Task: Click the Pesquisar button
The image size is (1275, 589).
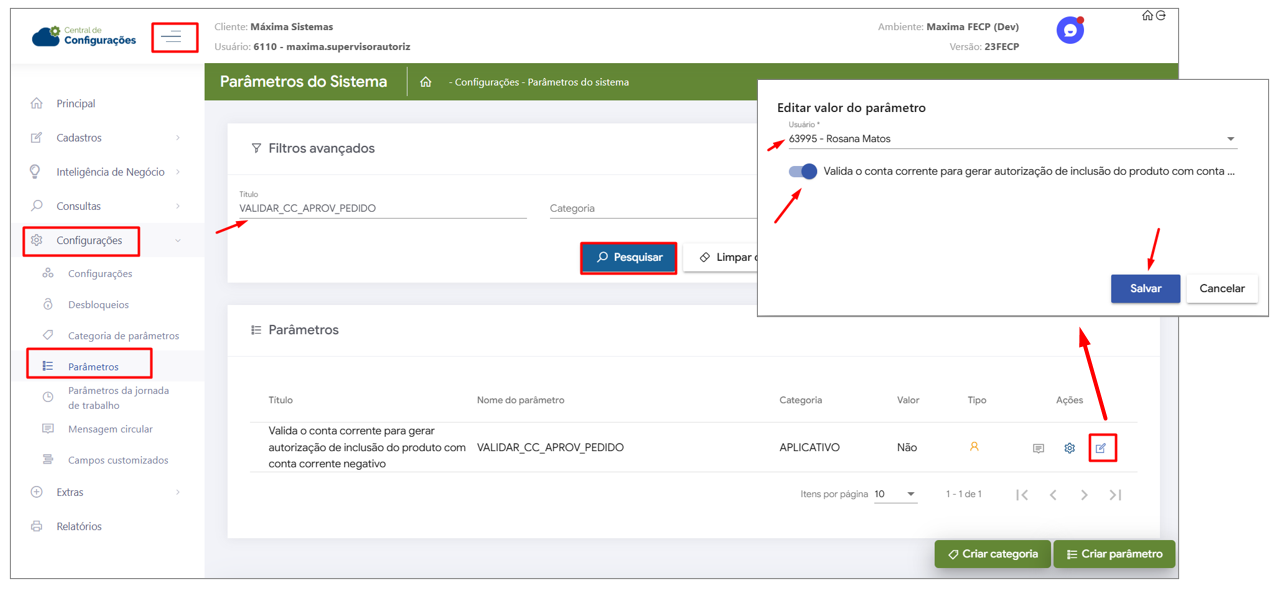Action: tap(629, 257)
